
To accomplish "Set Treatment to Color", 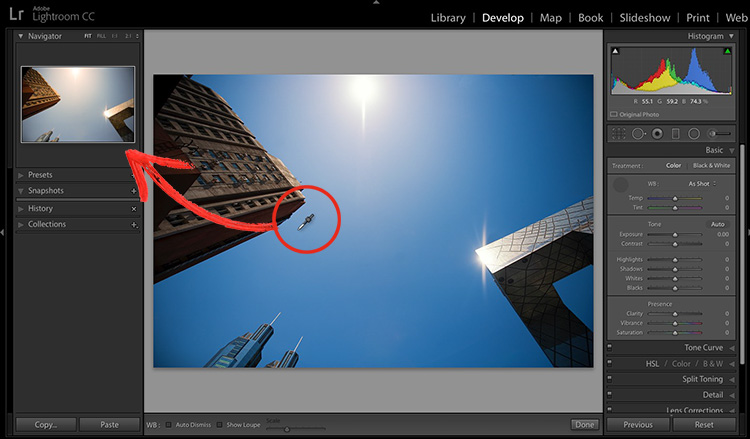I will 673,165.
